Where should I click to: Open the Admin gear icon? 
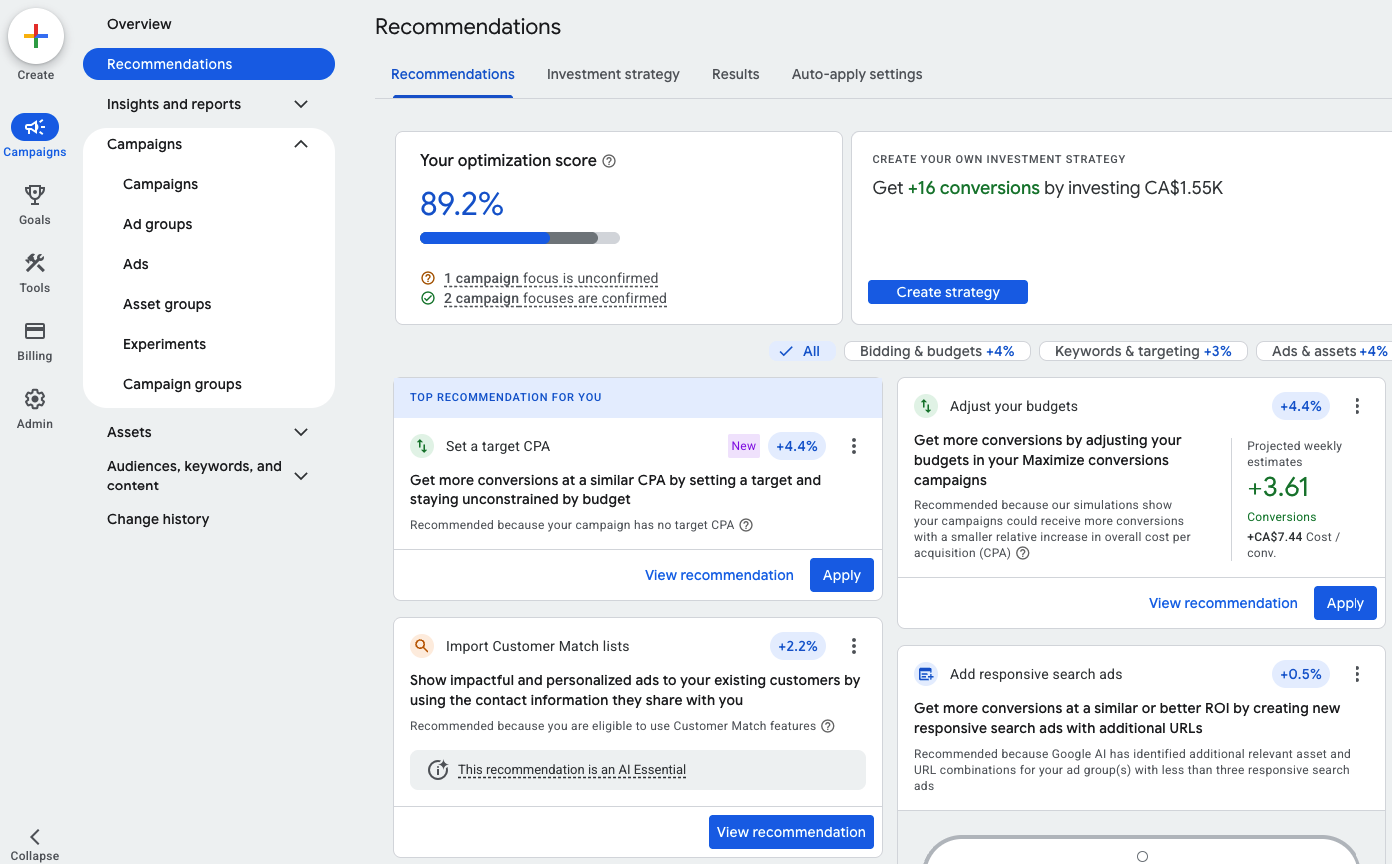point(35,399)
